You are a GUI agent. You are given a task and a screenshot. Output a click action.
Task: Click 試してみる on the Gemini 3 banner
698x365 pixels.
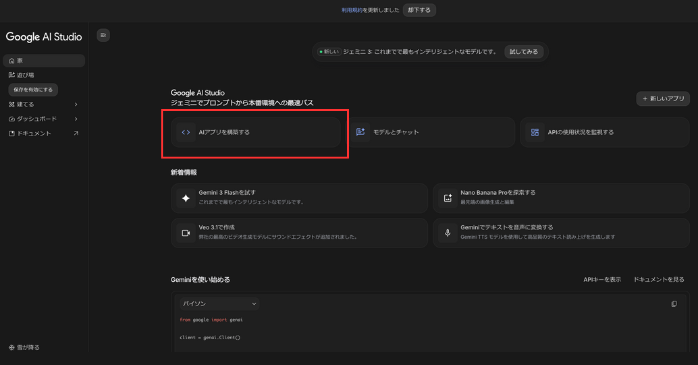(524, 52)
